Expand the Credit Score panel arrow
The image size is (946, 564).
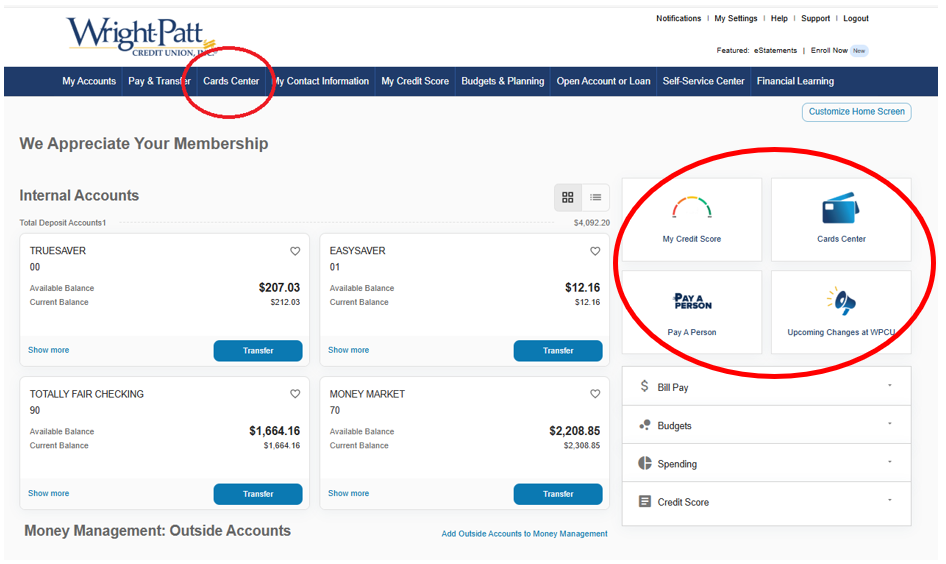pyautogui.click(x=889, y=500)
